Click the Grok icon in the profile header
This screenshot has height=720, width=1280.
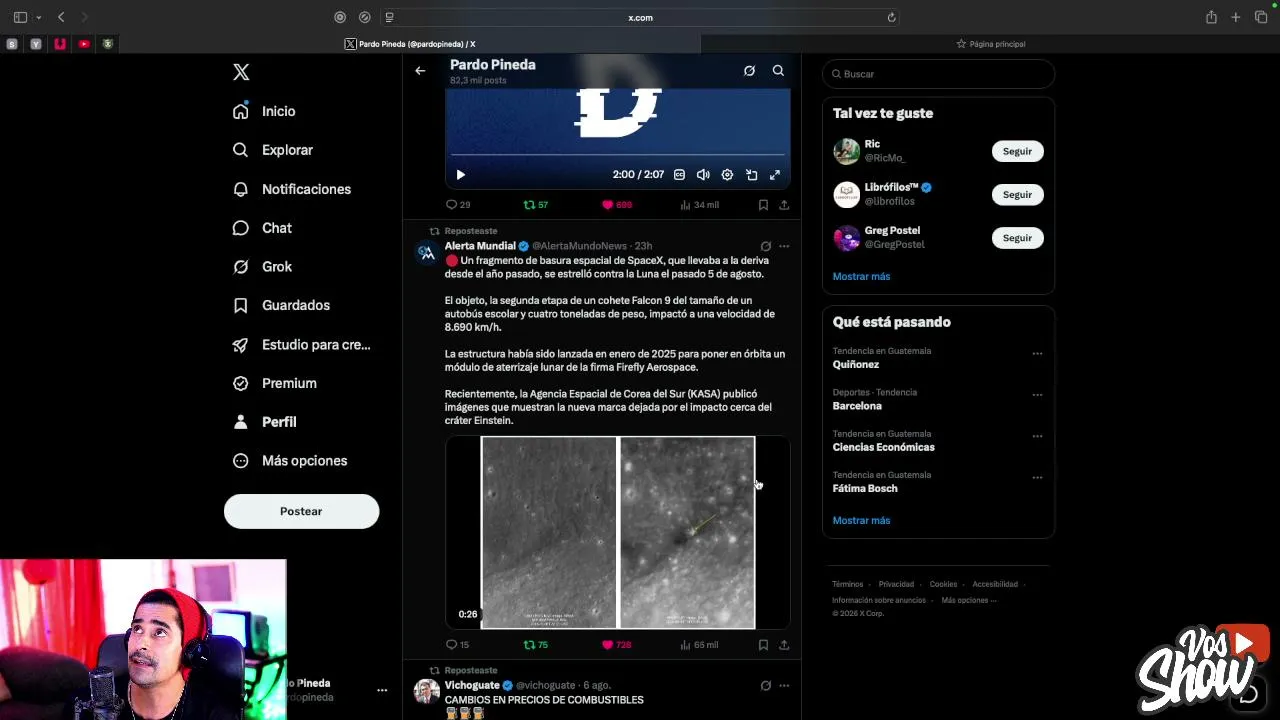(x=749, y=71)
